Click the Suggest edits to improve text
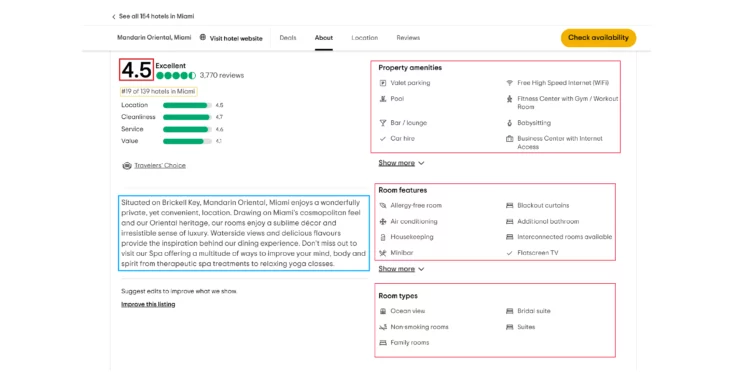This screenshot has width=744, height=378. point(179,291)
